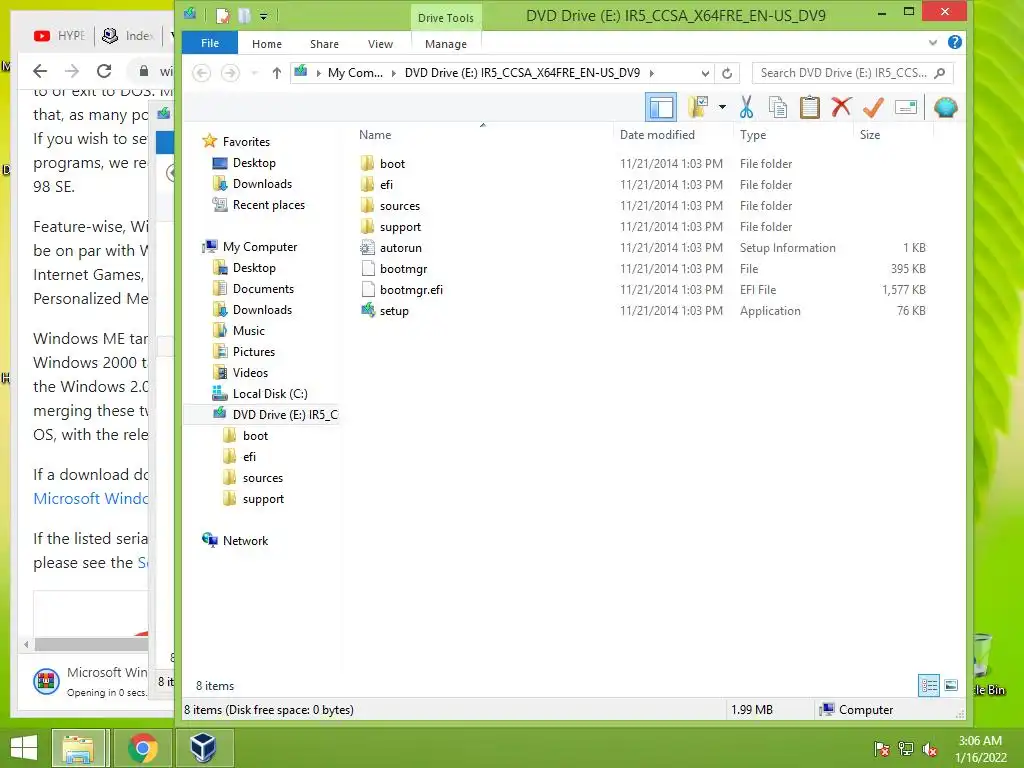
Task: Select the sources folder in file list
Action: pos(400,206)
